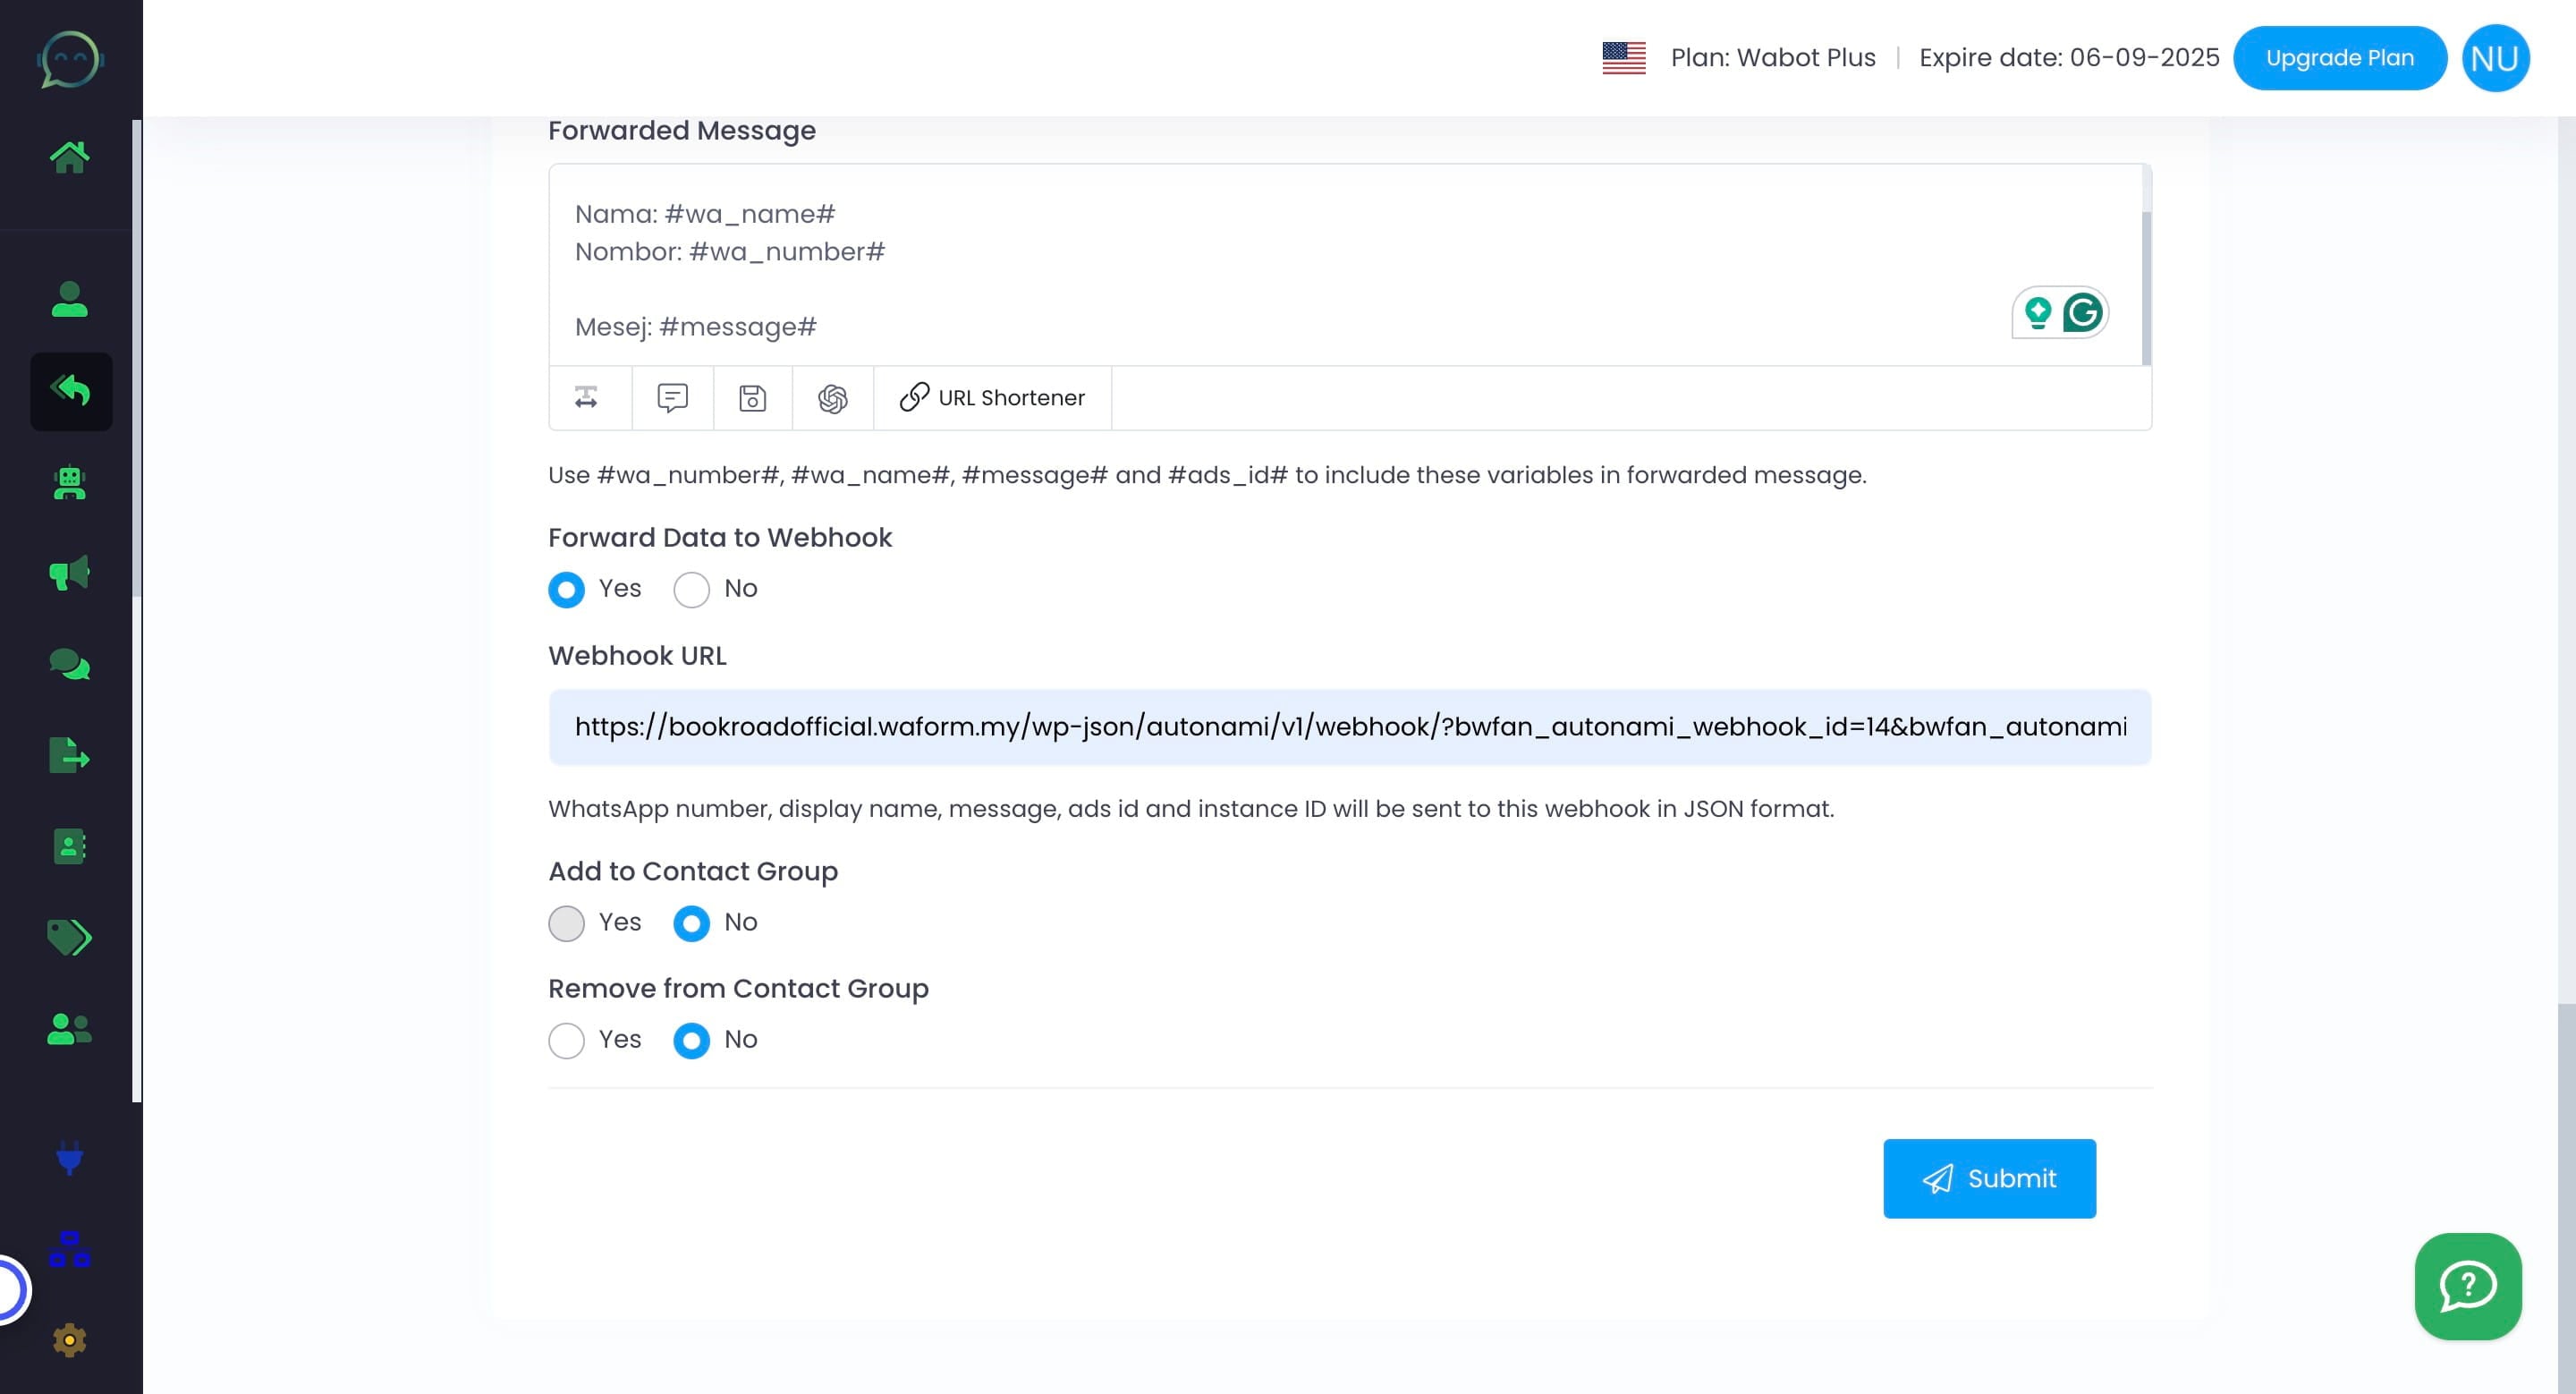The height and width of the screenshot is (1394, 2576).
Task: Open the home dashboard icon in sidebar
Action: tap(69, 157)
